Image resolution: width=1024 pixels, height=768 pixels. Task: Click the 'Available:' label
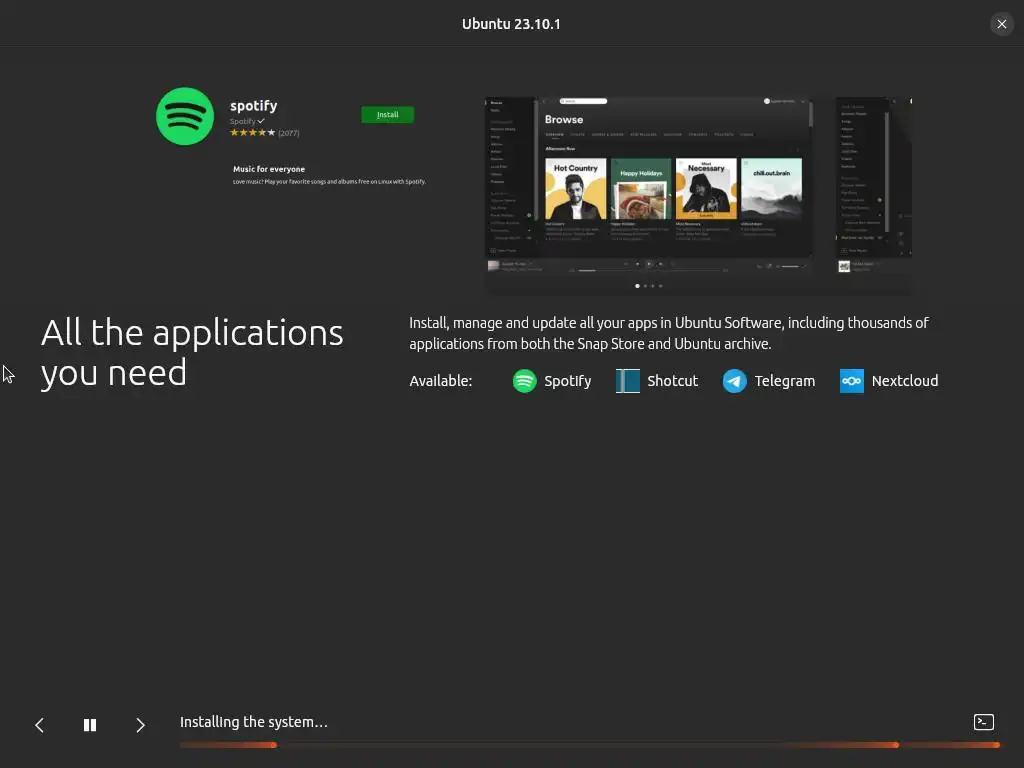(x=441, y=381)
